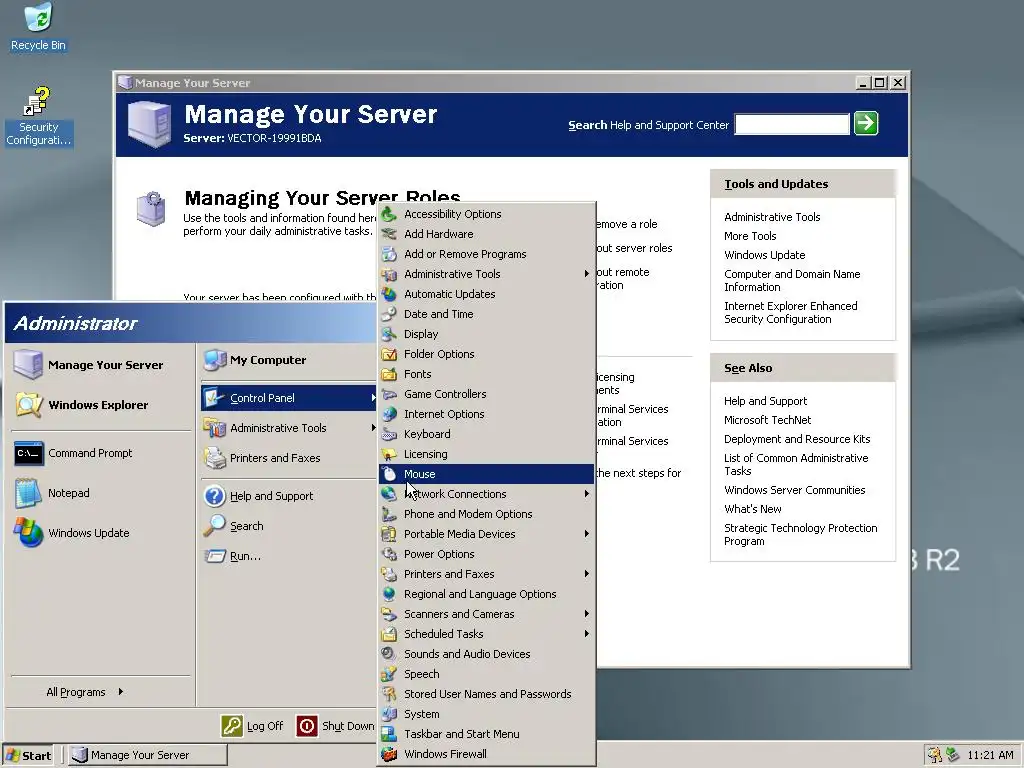Expand the Control Panel Printers and Faxes submenu arrow
Viewport: 1024px width, 768px height.
click(586, 574)
